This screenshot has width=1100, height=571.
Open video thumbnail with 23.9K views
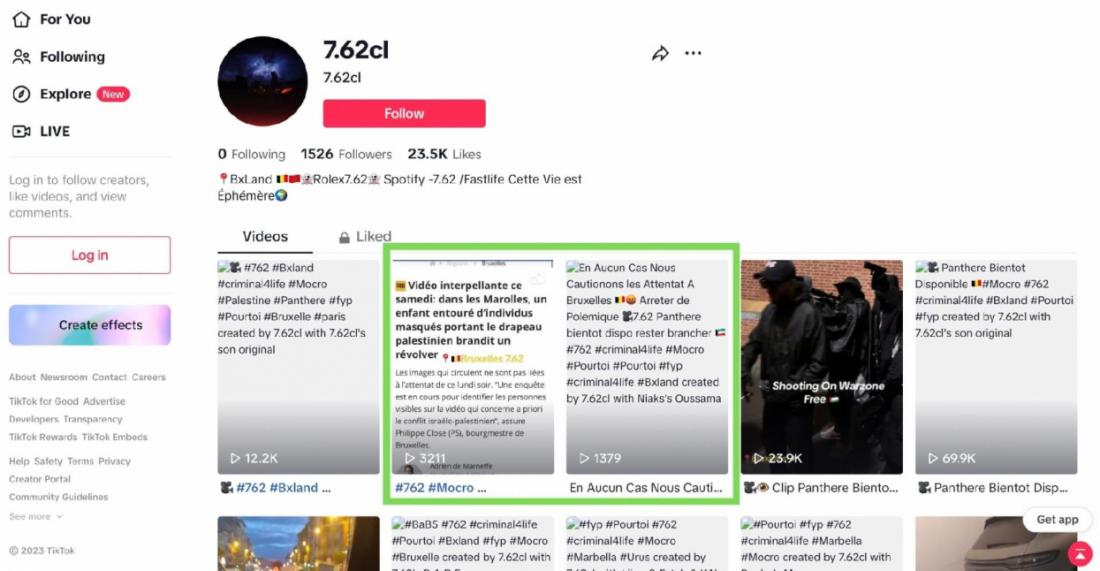(821, 367)
